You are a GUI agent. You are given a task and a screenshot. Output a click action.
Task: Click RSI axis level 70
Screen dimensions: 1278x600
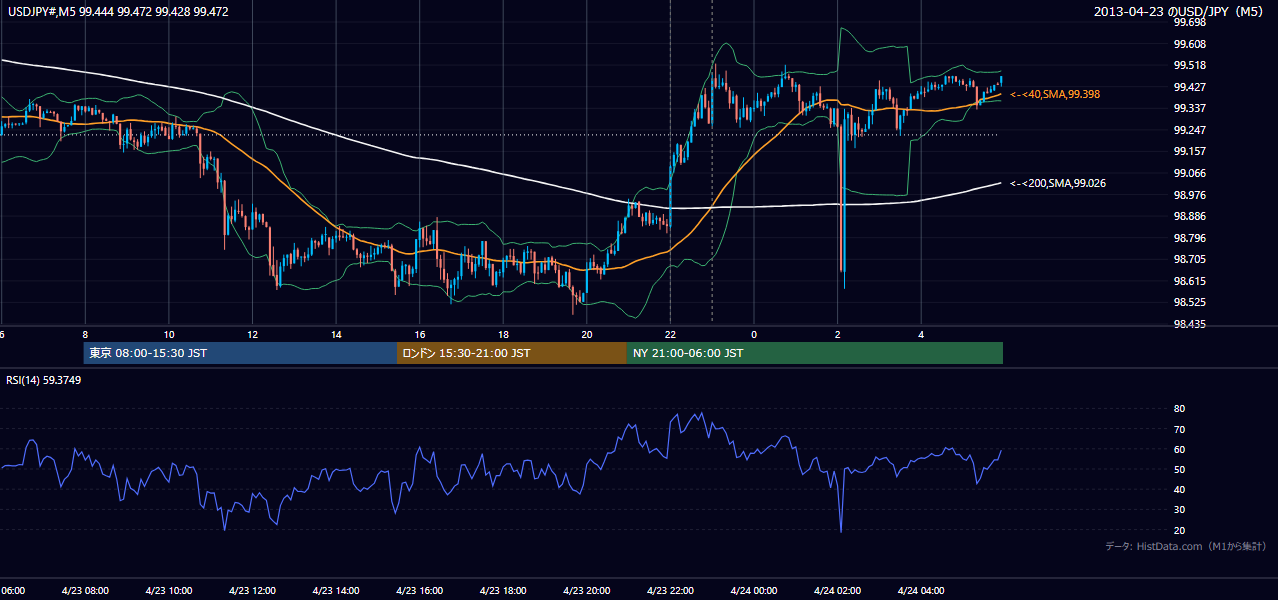pos(1179,429)
